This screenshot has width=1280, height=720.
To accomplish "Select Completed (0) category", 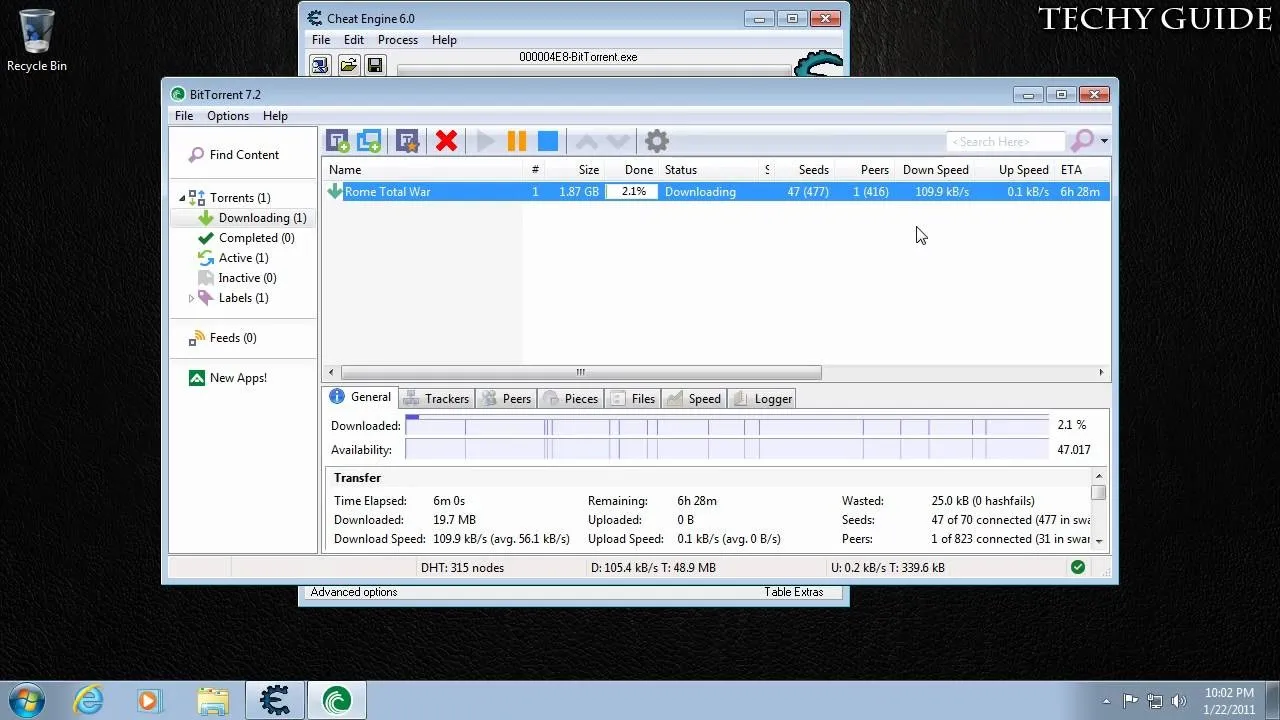I will (246, 238).
